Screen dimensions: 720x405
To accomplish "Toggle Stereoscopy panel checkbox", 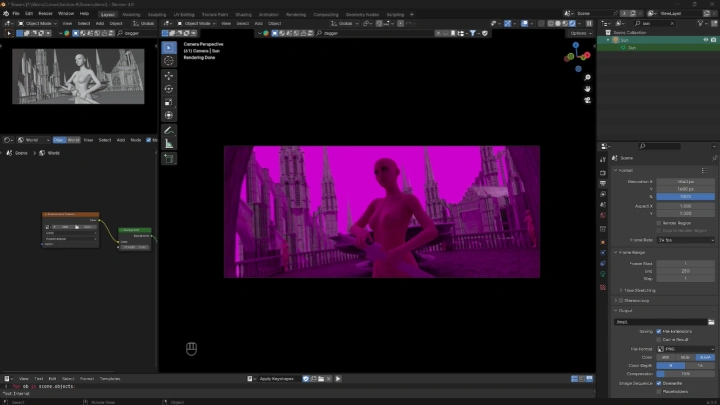I will pos(621,301).
